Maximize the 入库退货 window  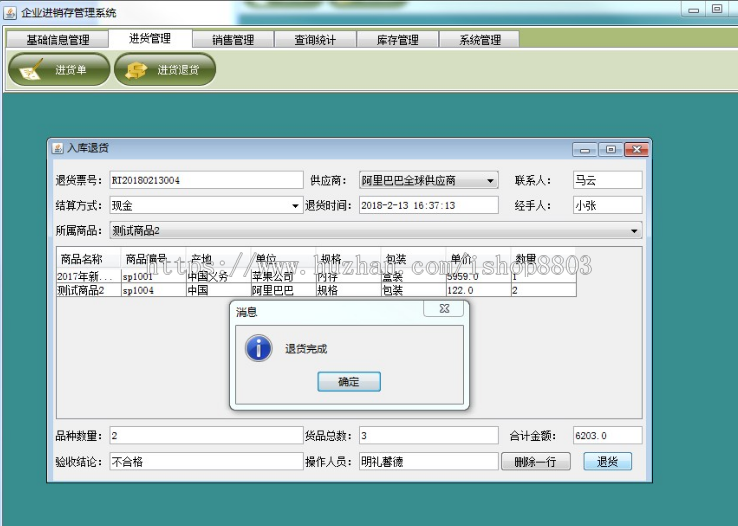pos(610,150)
